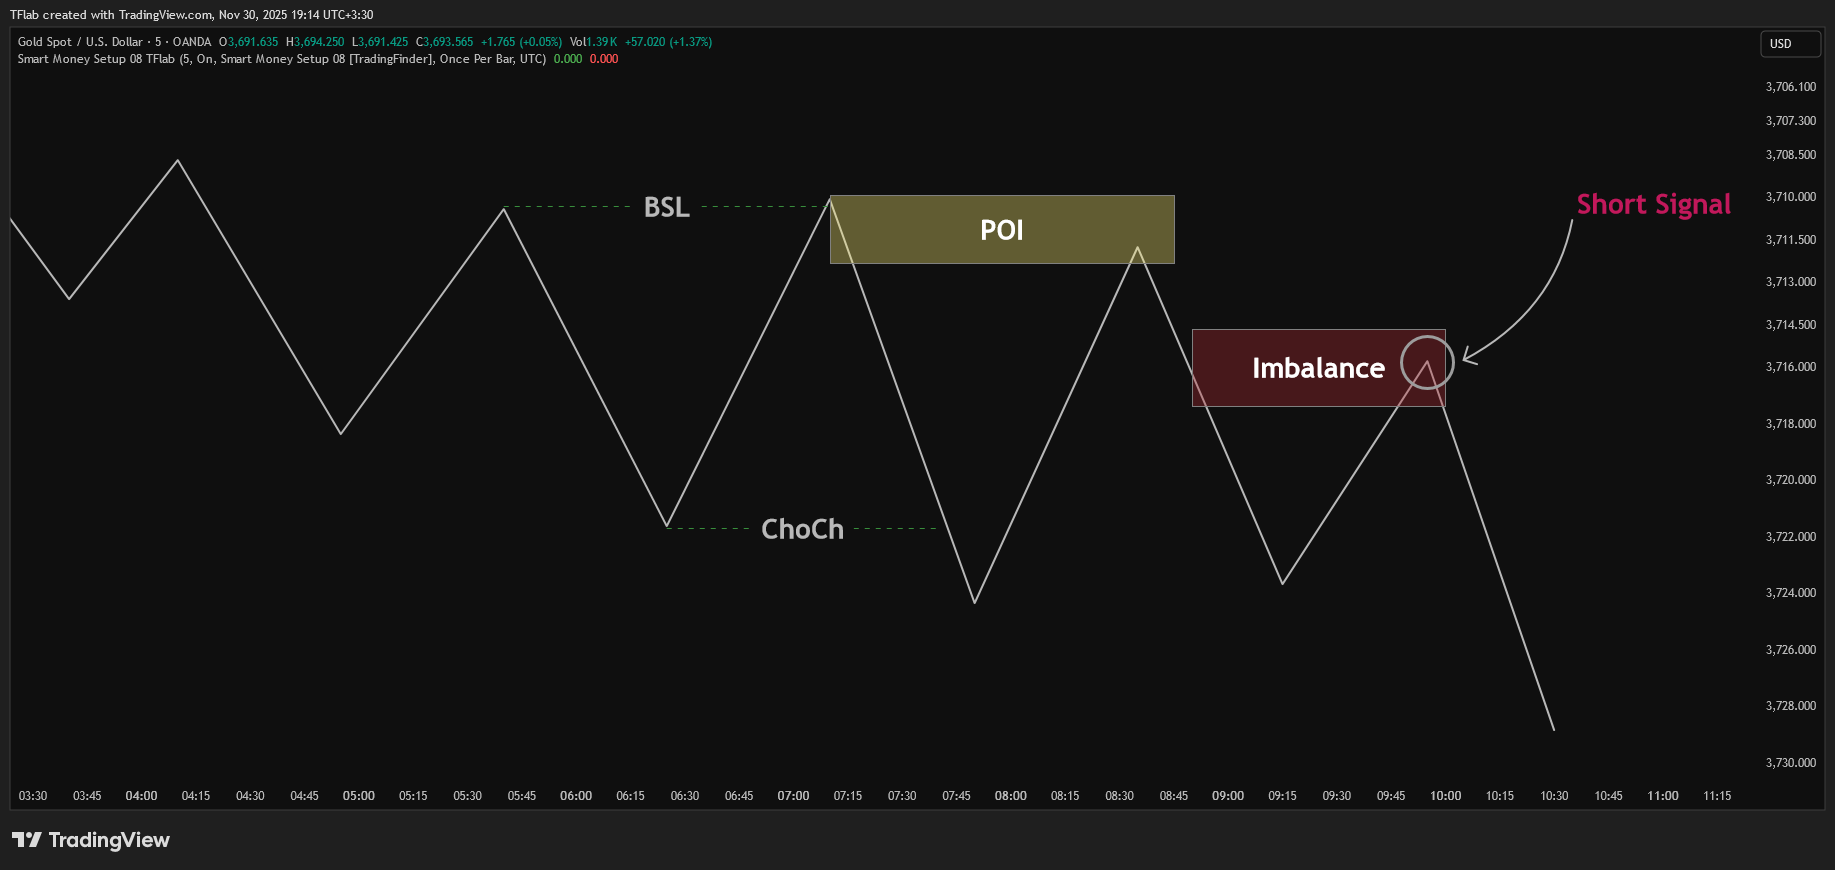Click the 11:15 time axis label
The image size is (1835, 870).
(x=1717, y=796)
